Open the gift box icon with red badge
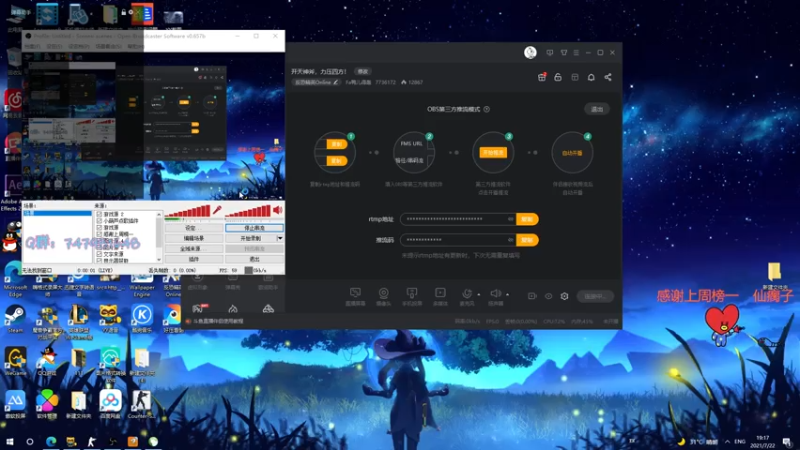This screenshot has height=450, width=800. 542,77
